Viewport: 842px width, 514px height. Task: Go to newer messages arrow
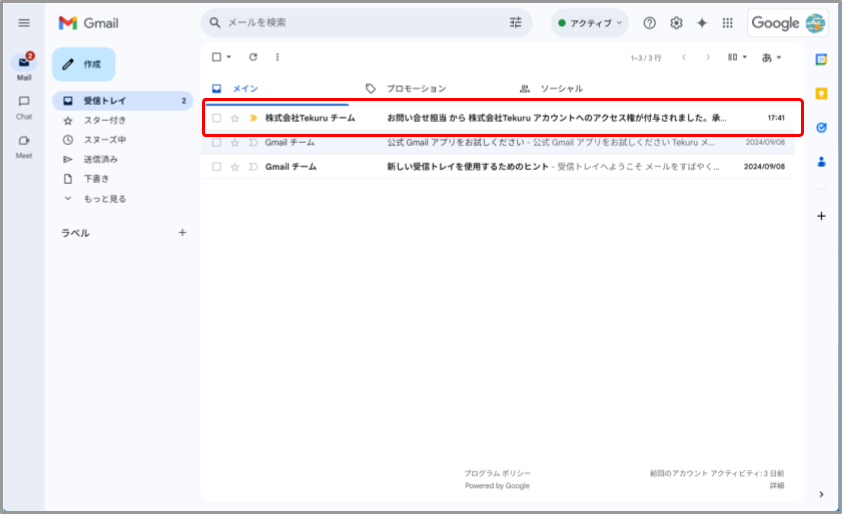[x=684, y=57]
